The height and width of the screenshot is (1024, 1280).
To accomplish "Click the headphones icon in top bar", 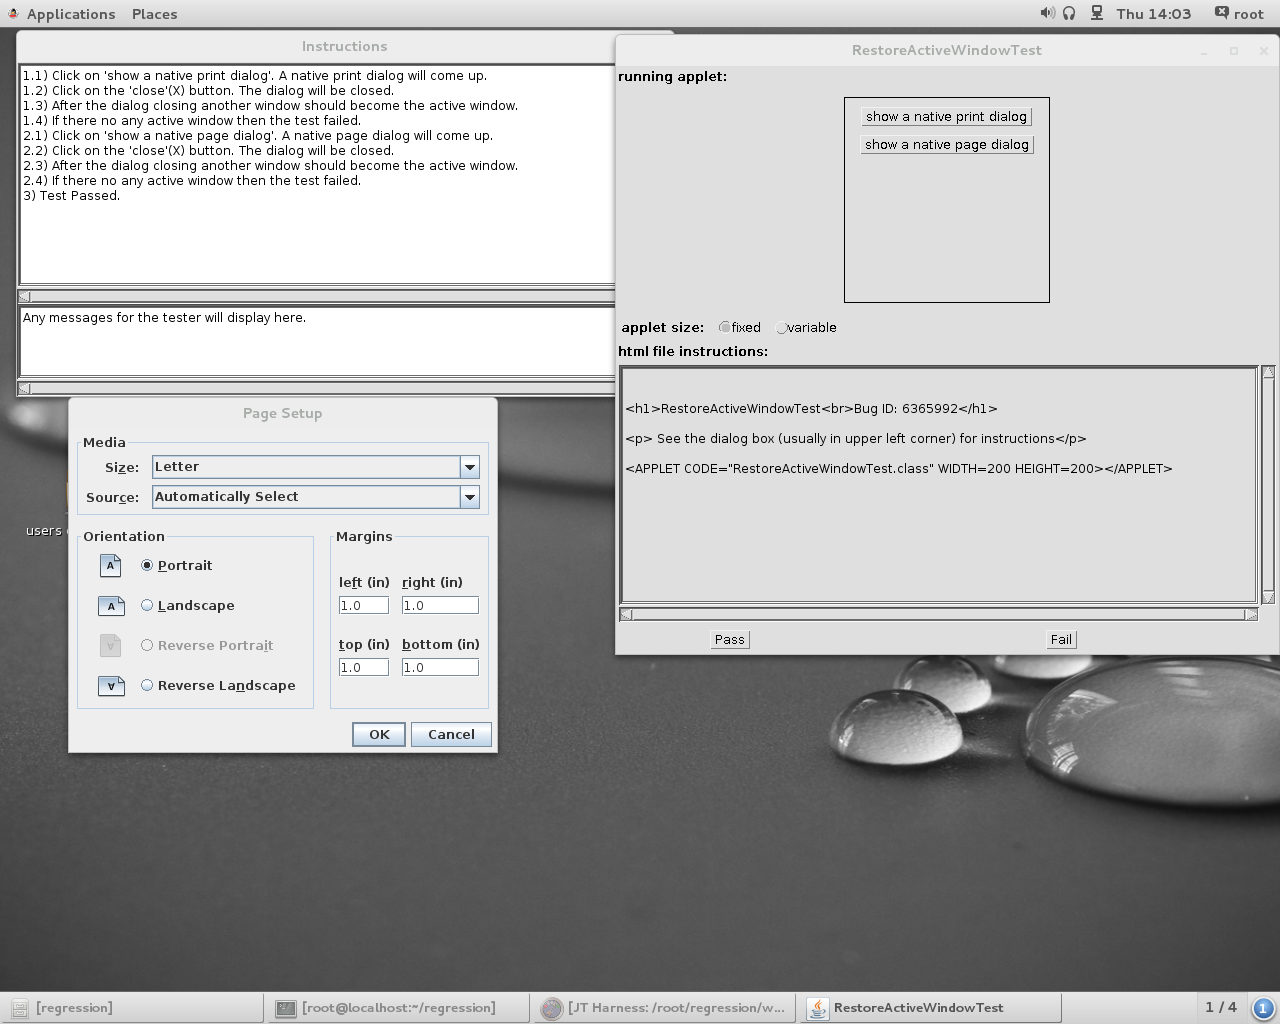I will [x=1069, y=13].
